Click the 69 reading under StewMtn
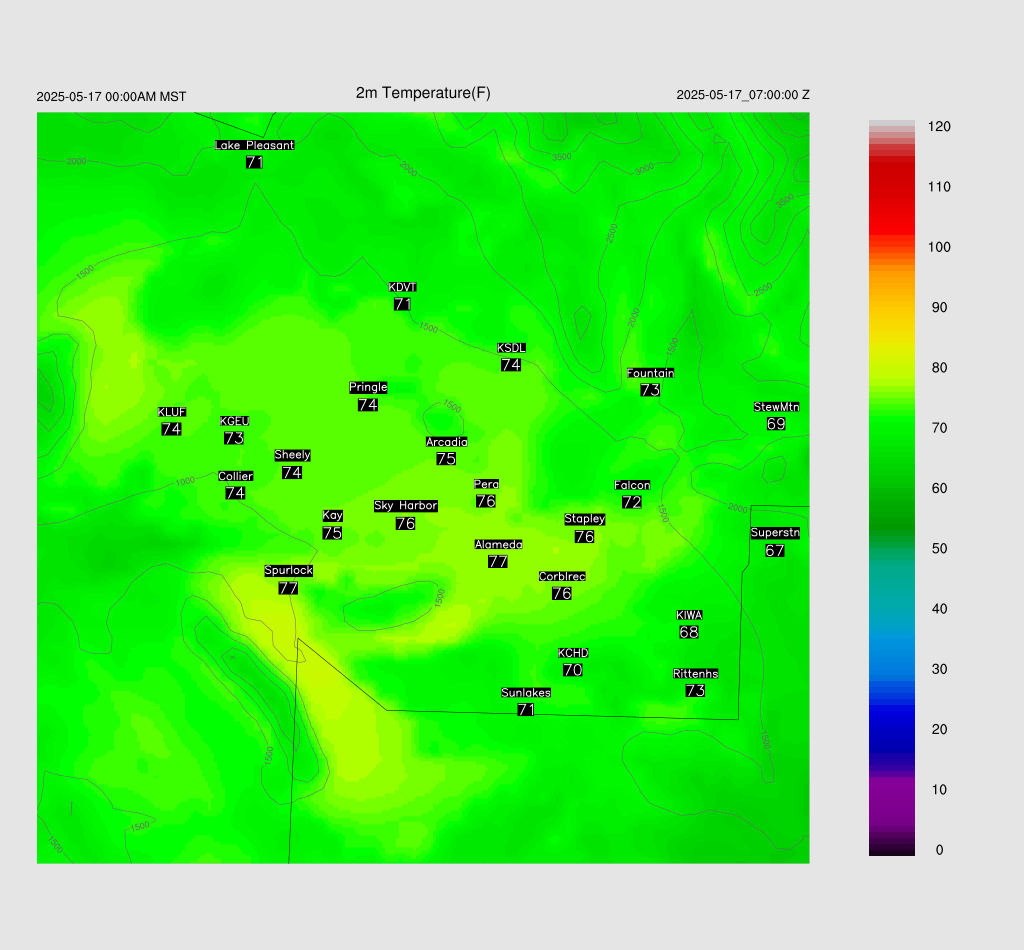Viewport: 1024px width, 950px height. [776, 424]
